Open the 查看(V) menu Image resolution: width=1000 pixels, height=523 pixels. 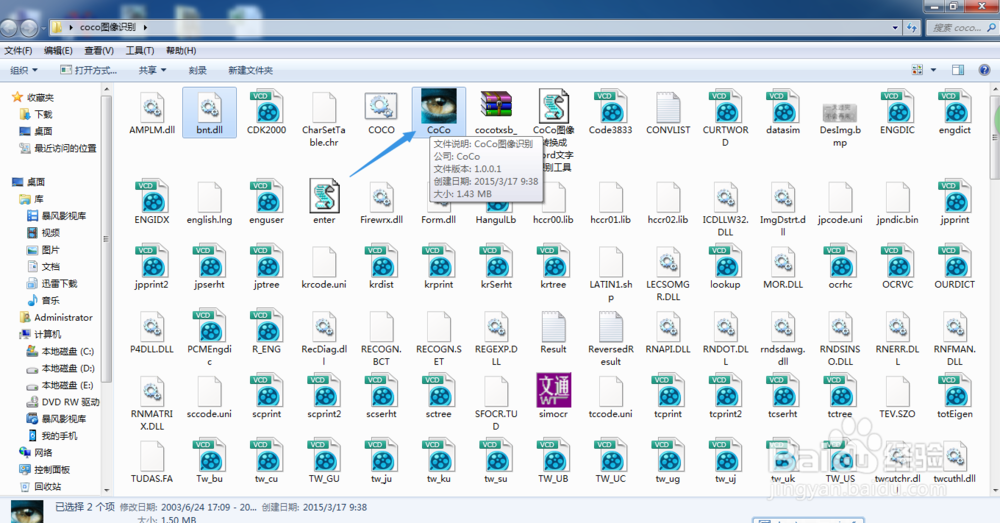click(99, 50)
